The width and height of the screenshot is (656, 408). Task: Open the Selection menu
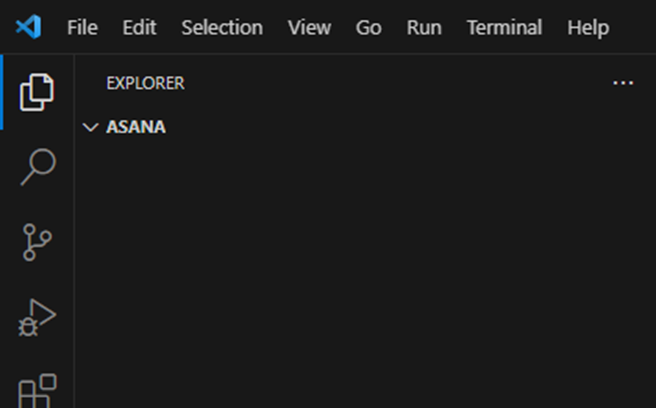pos(222,27)
